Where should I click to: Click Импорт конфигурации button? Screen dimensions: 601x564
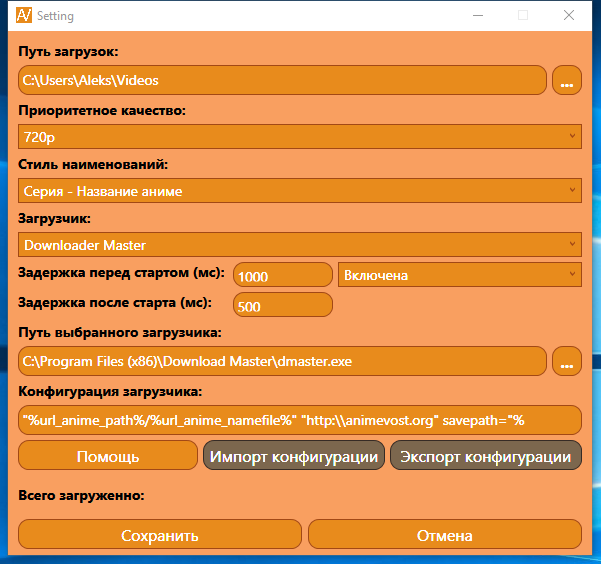[x=294, y=455]
